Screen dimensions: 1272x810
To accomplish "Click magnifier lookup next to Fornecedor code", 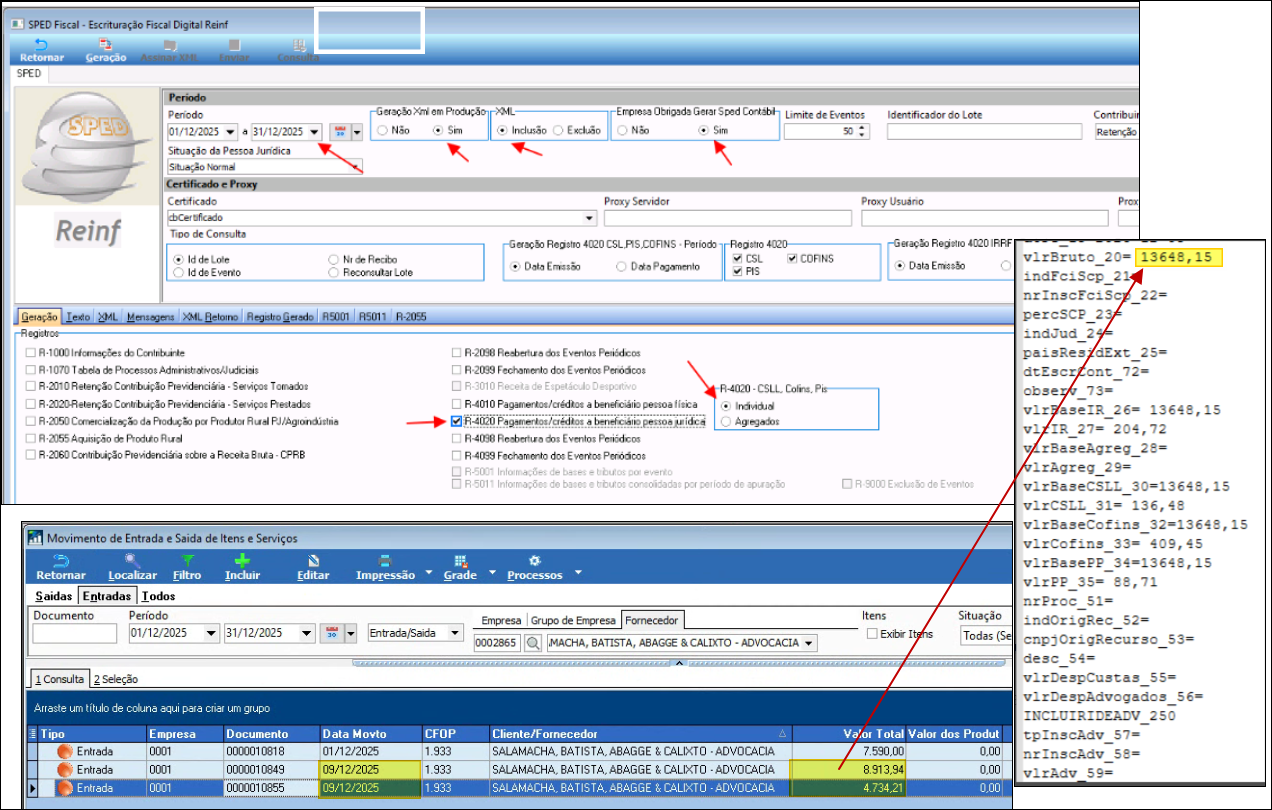I will pyautogui.click(x=533, y=643).
